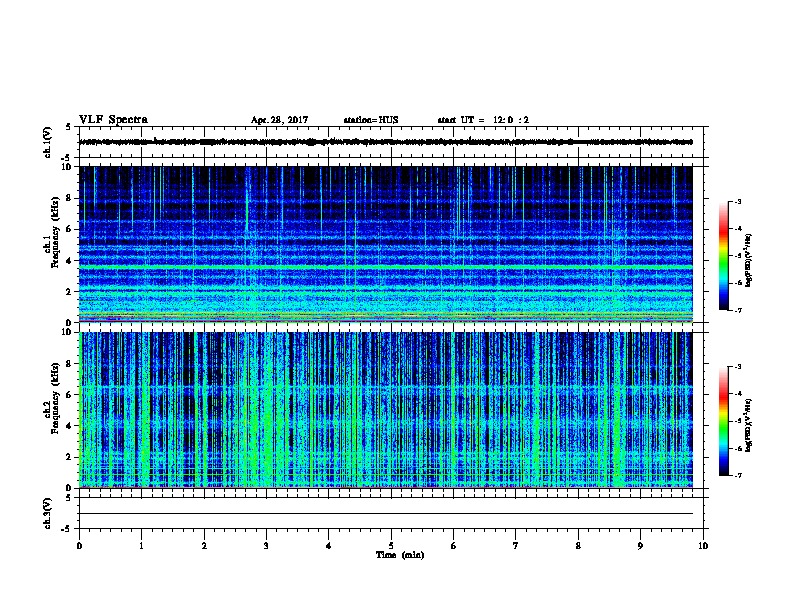This screenshot has height=612, width=792.
Task: Click the "VLF Spectra" plot title
Action: click(x=113, y=120)
